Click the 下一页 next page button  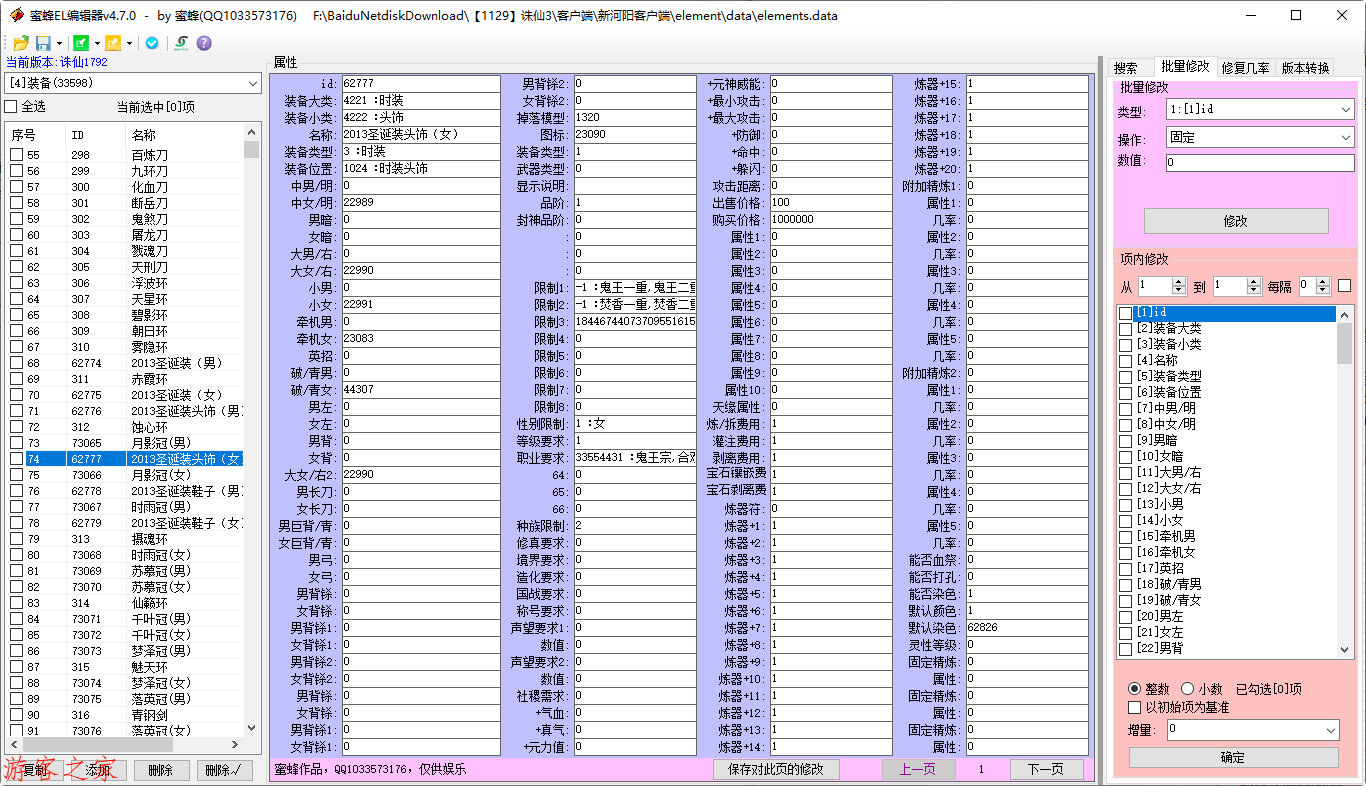point(1045,769)
